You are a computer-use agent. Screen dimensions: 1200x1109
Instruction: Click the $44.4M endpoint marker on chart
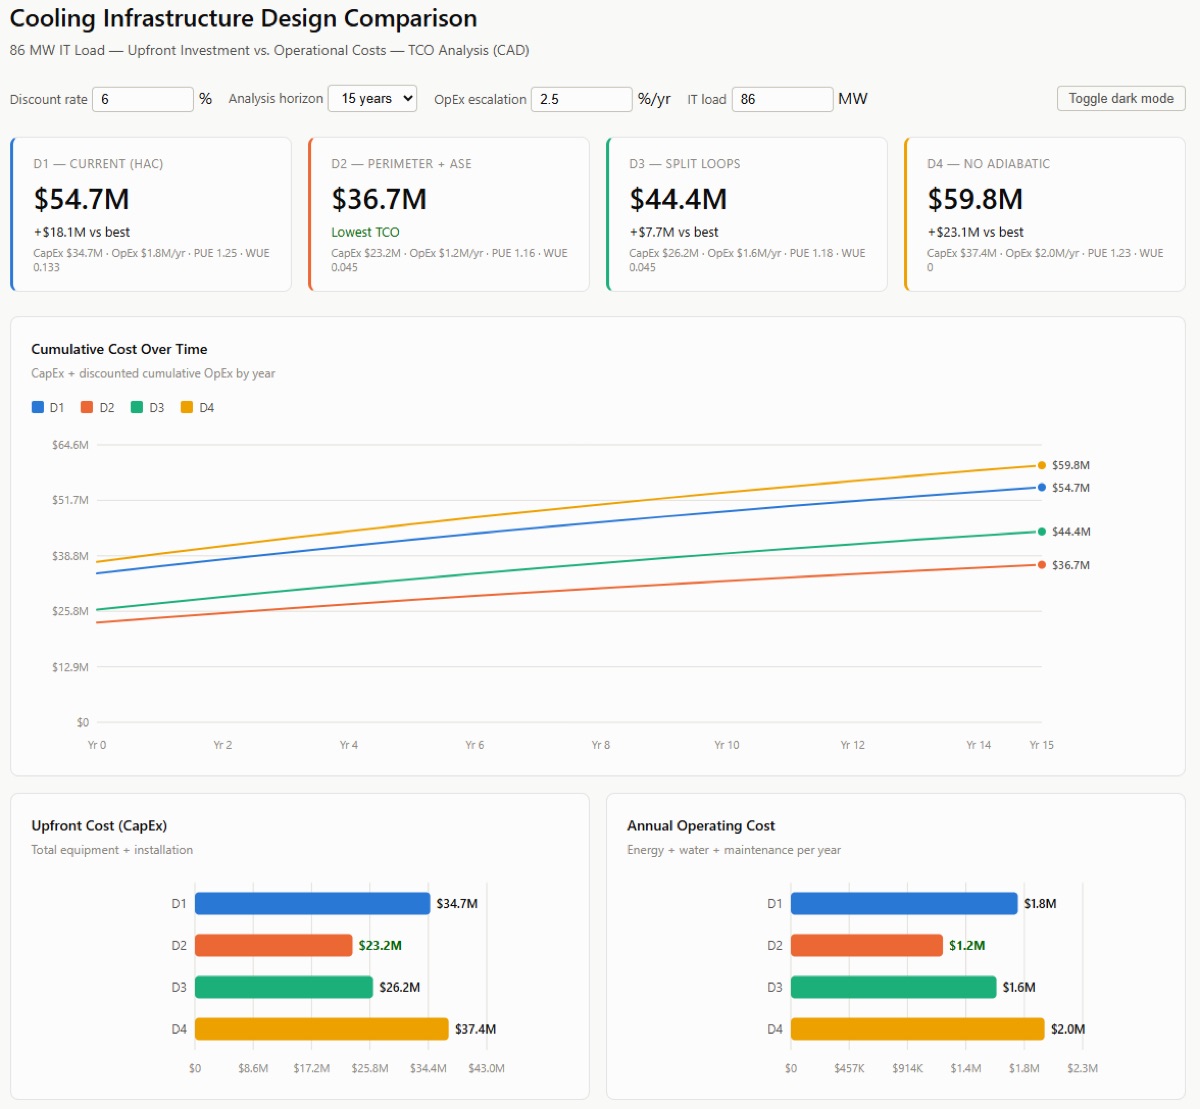pos(1042,532)
